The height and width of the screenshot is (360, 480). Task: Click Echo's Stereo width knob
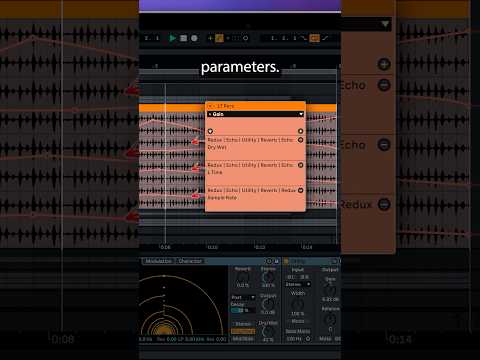click(268, 277)
